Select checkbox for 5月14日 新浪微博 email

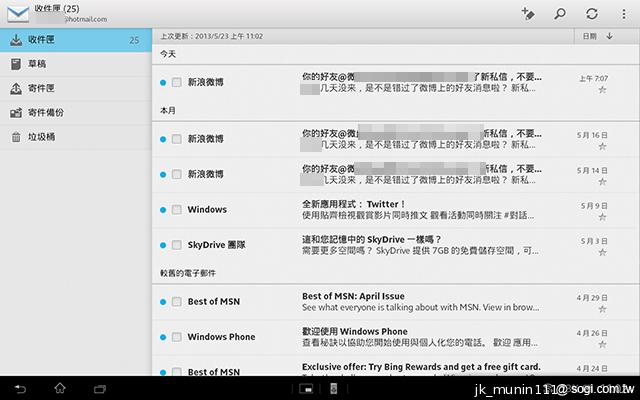(176, 174)
